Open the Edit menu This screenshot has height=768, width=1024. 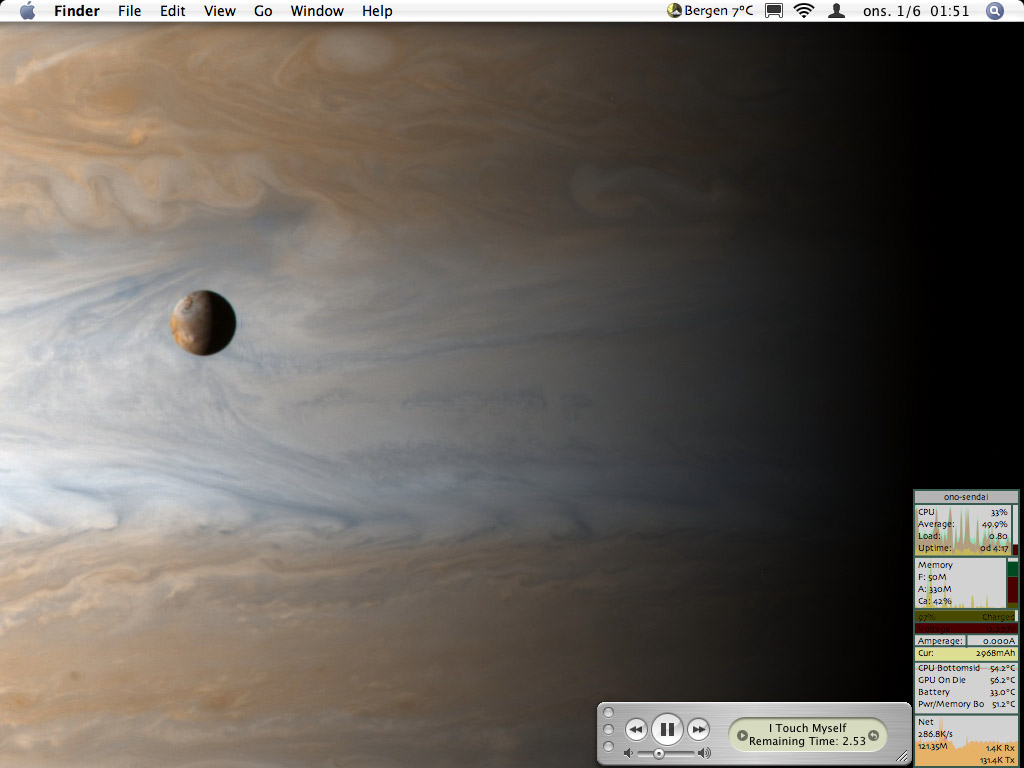tap(172, 11)
